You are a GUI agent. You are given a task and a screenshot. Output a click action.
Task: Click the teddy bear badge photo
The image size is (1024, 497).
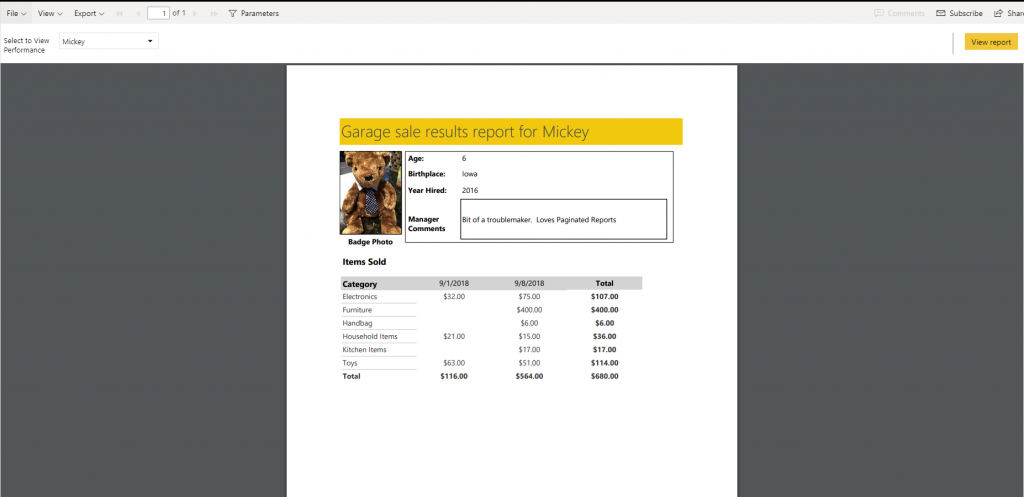point(370,193)
